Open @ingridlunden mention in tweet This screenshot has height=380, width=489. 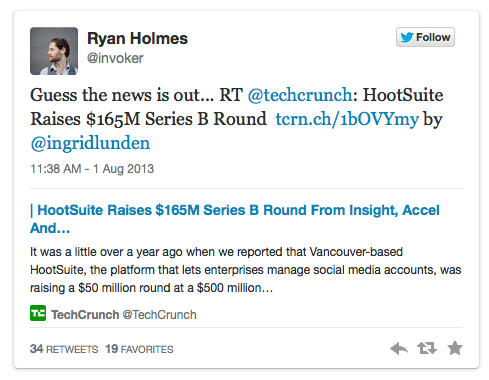(90, 143)
